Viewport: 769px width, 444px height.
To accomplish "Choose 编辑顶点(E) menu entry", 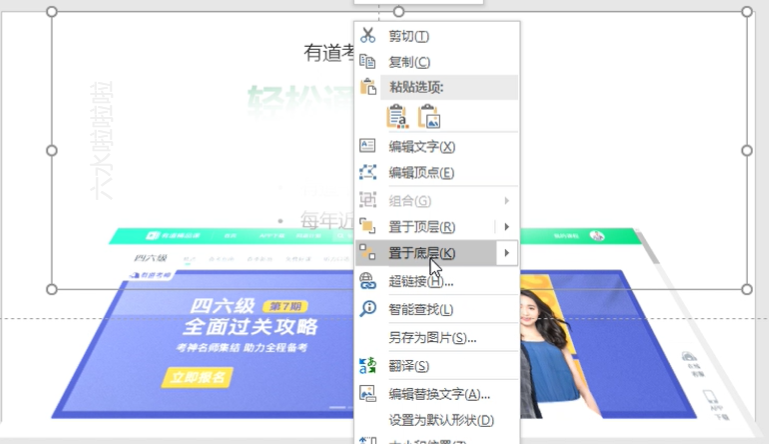I will [x=436, y=172].
